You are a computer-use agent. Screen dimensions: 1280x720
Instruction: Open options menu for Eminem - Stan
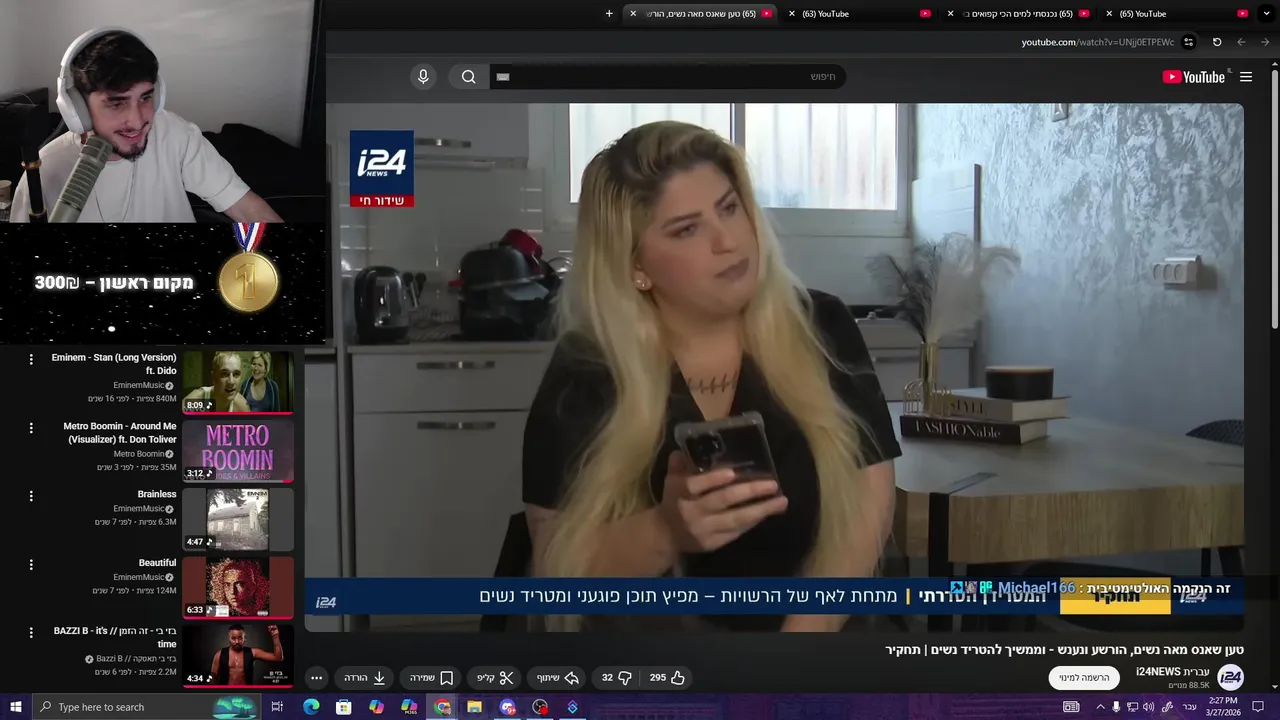pyautogui.click(x=31, y=359)
